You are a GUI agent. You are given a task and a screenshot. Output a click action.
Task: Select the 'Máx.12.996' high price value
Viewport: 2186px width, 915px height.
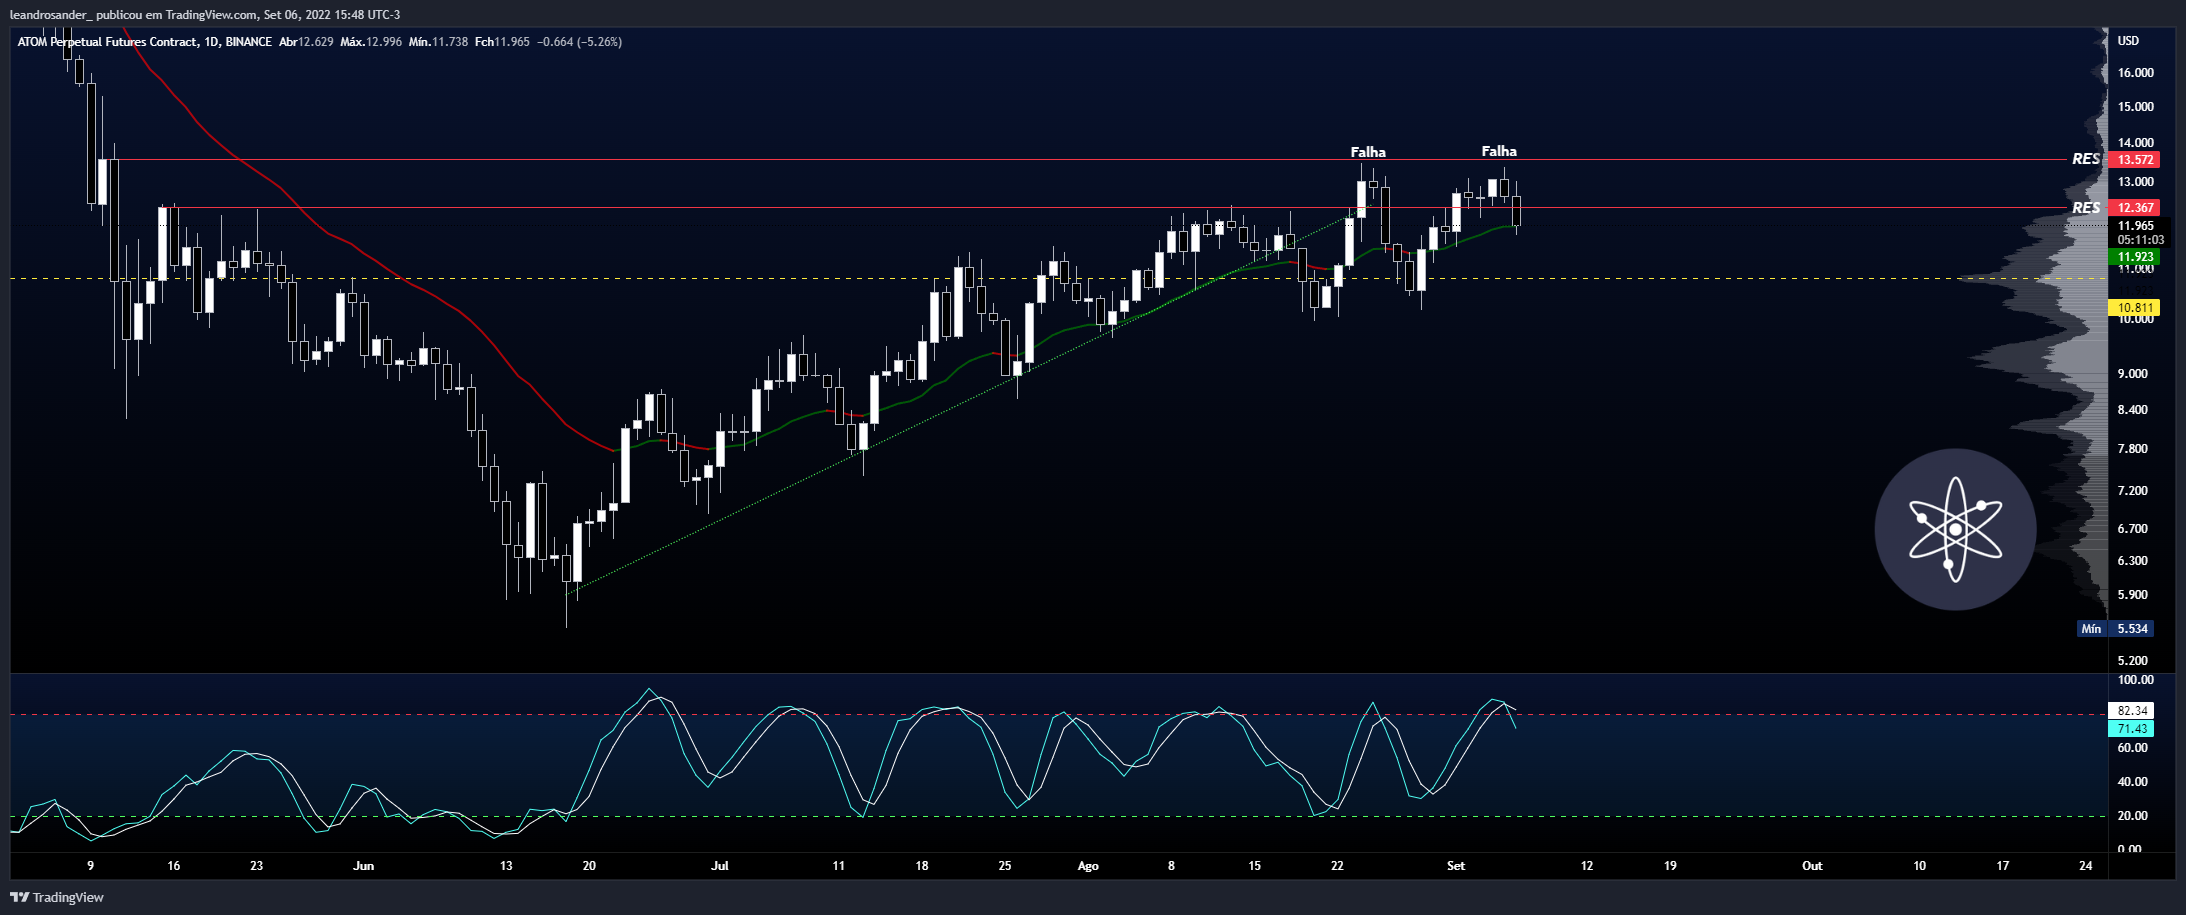[x=371, y=42]
